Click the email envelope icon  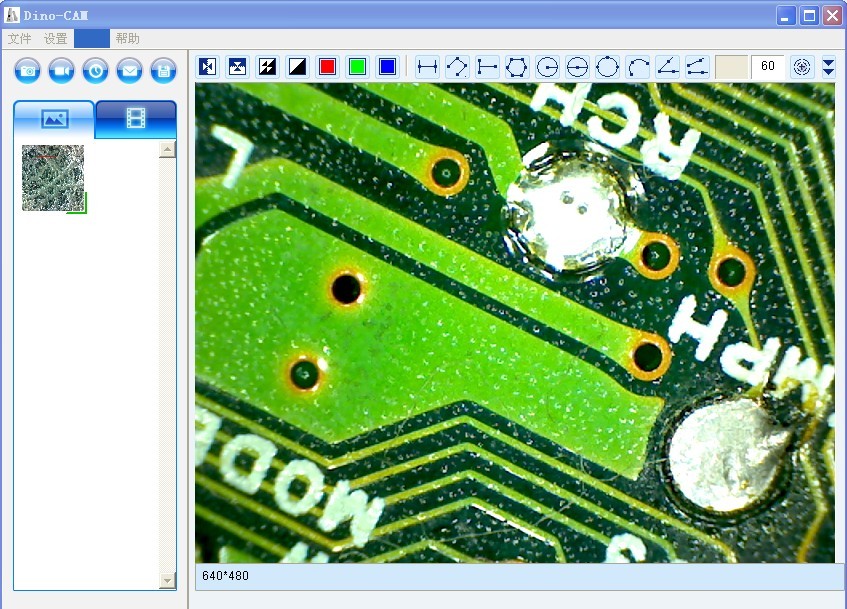tap(129, 70)
